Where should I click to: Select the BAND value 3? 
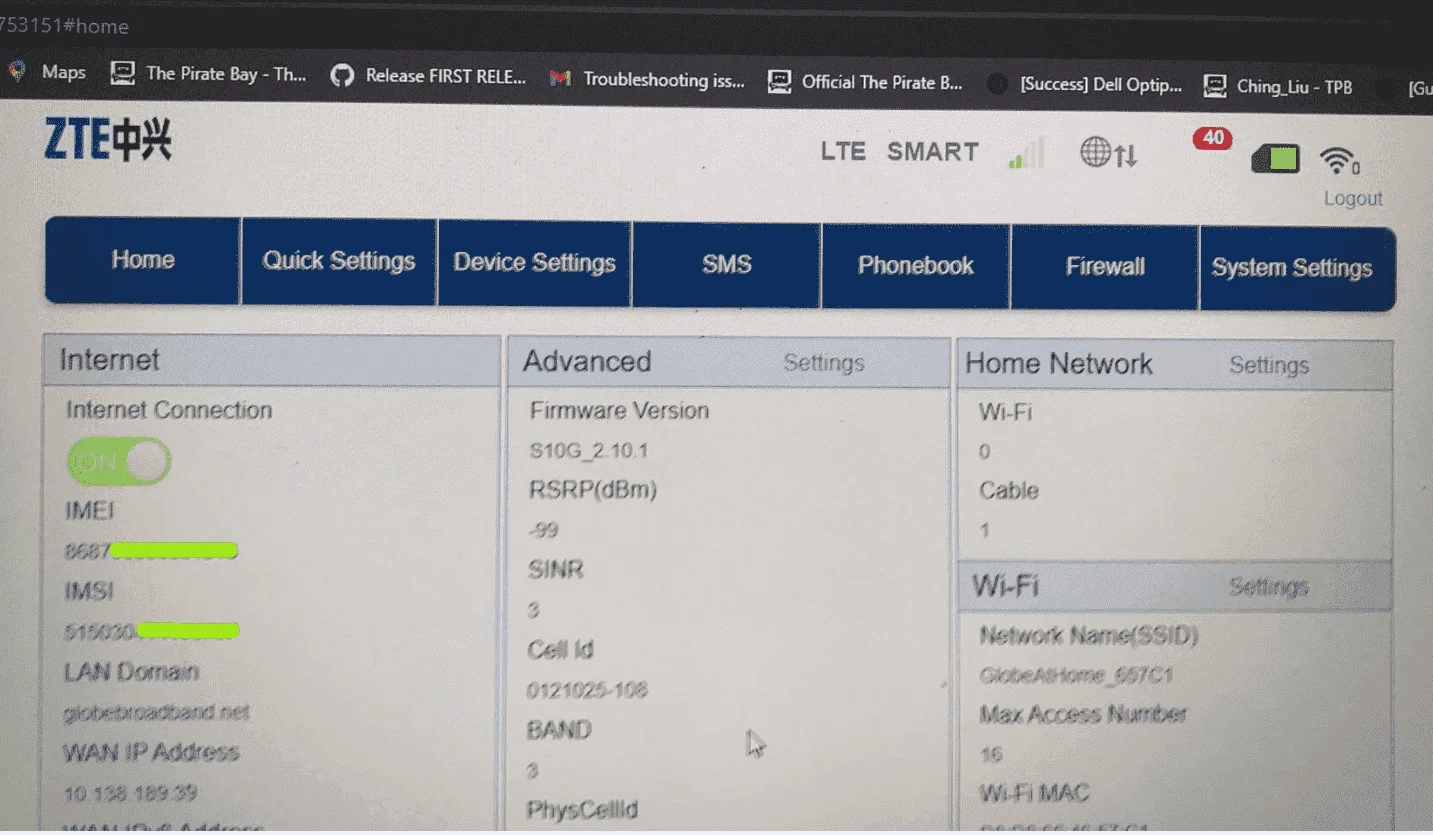[x=533, y=770]
